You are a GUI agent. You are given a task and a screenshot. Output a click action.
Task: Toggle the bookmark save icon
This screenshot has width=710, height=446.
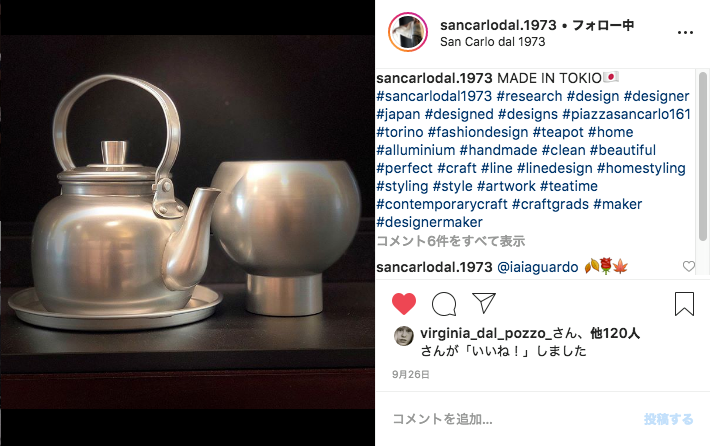(684, 303)
